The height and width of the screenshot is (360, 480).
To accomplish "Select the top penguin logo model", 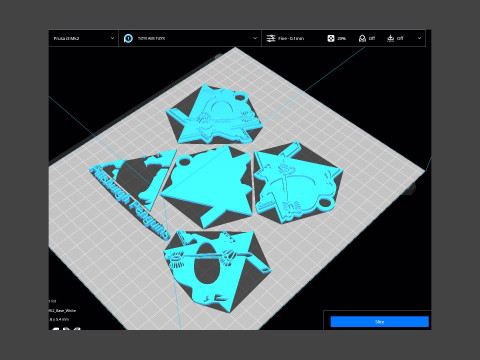I will 215,115.
